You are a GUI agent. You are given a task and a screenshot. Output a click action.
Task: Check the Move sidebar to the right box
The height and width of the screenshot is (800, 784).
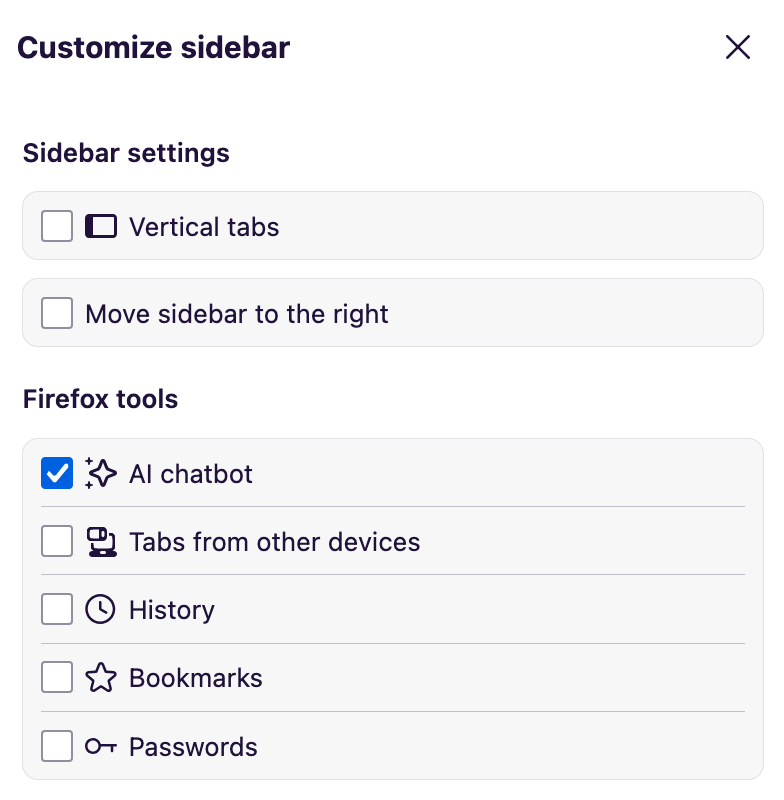pos(57,313)
